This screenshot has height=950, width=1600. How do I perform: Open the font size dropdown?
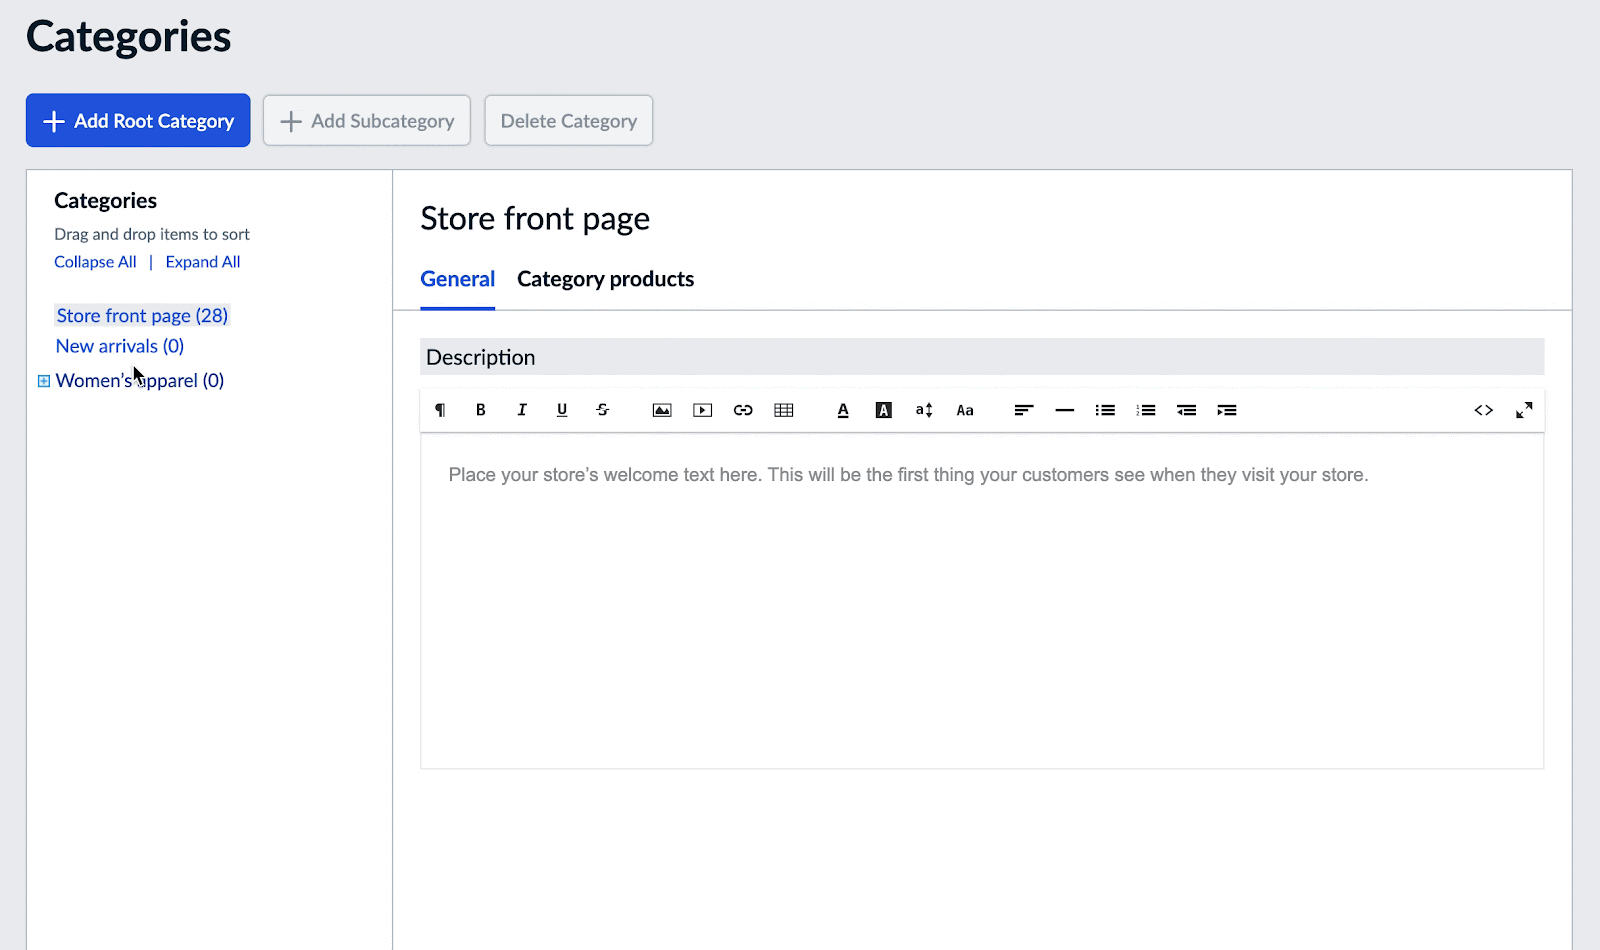pyautogui.click(x=924, y=410)
